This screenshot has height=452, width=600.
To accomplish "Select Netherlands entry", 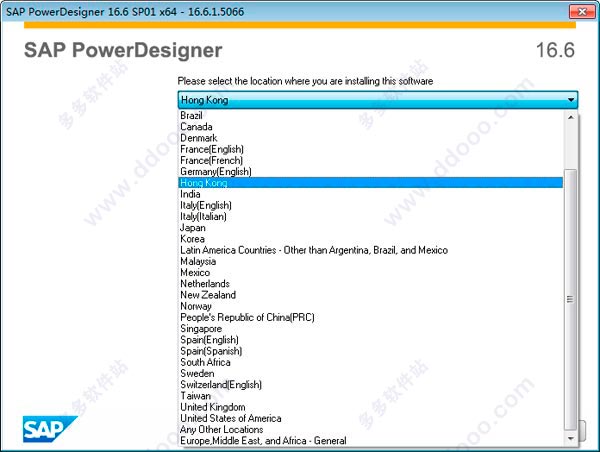I will coord(371,284).
